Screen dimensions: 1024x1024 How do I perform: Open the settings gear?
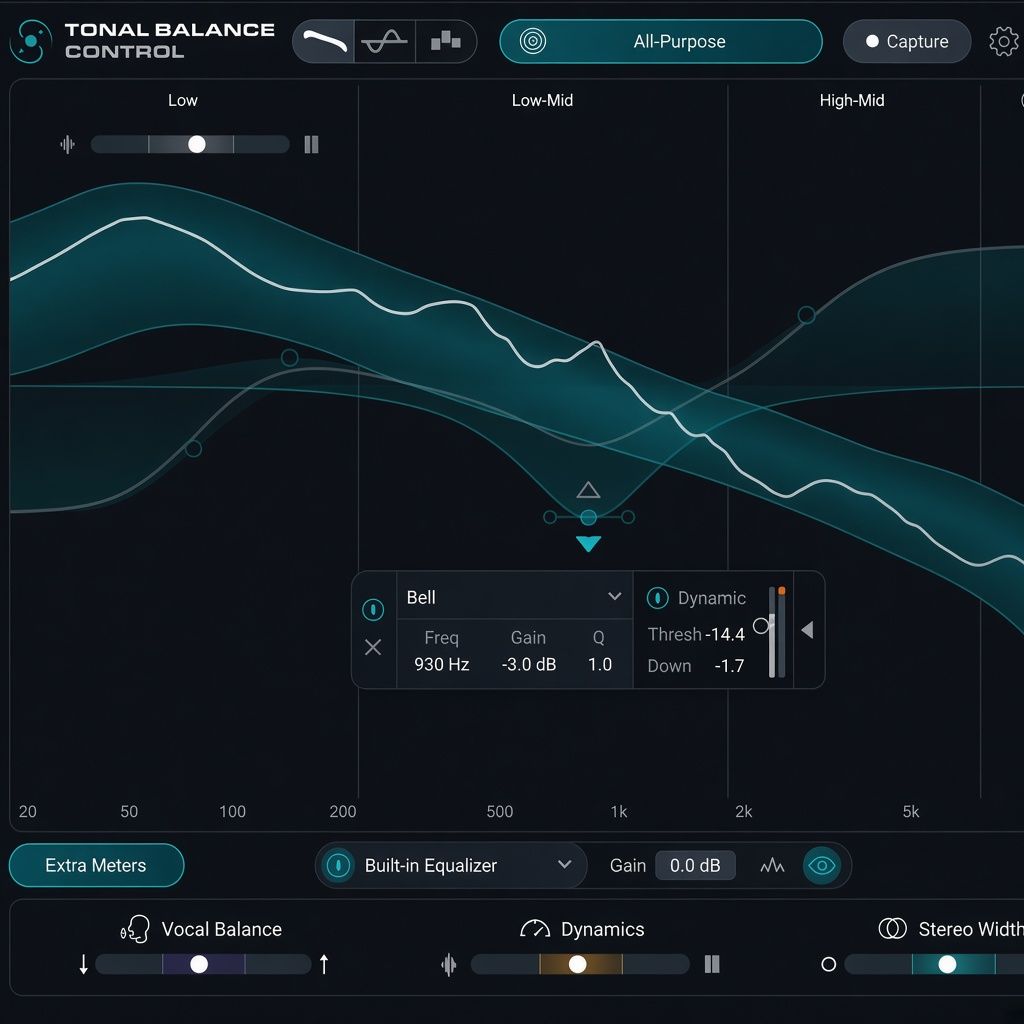(x=1004, y=41)
